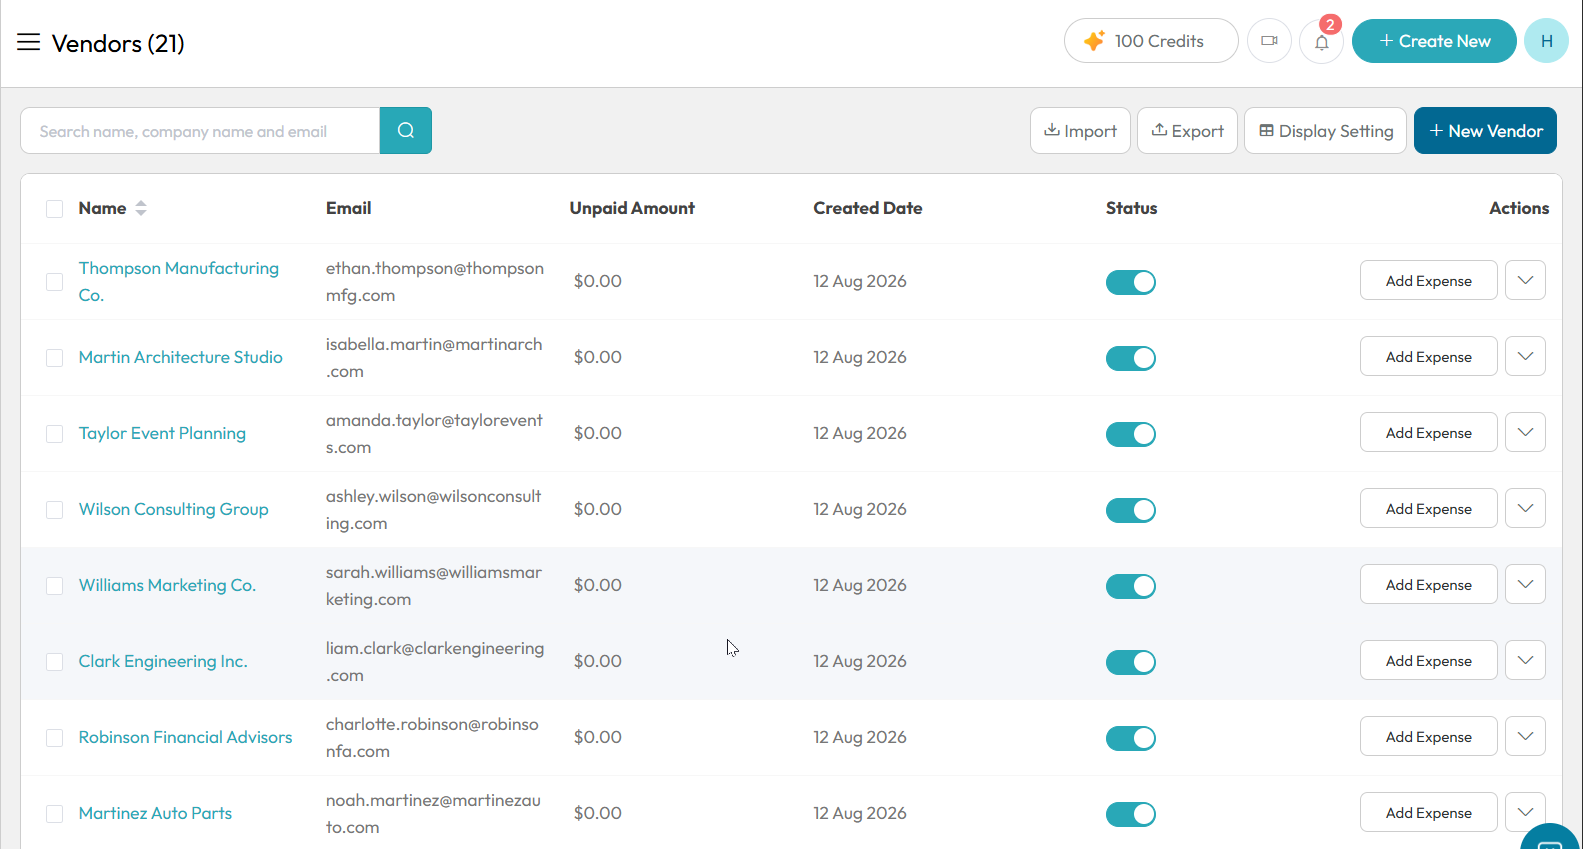
Task: Expand actions dropdown for Robinson Financial Advisors
Action: coord(1525,736)
